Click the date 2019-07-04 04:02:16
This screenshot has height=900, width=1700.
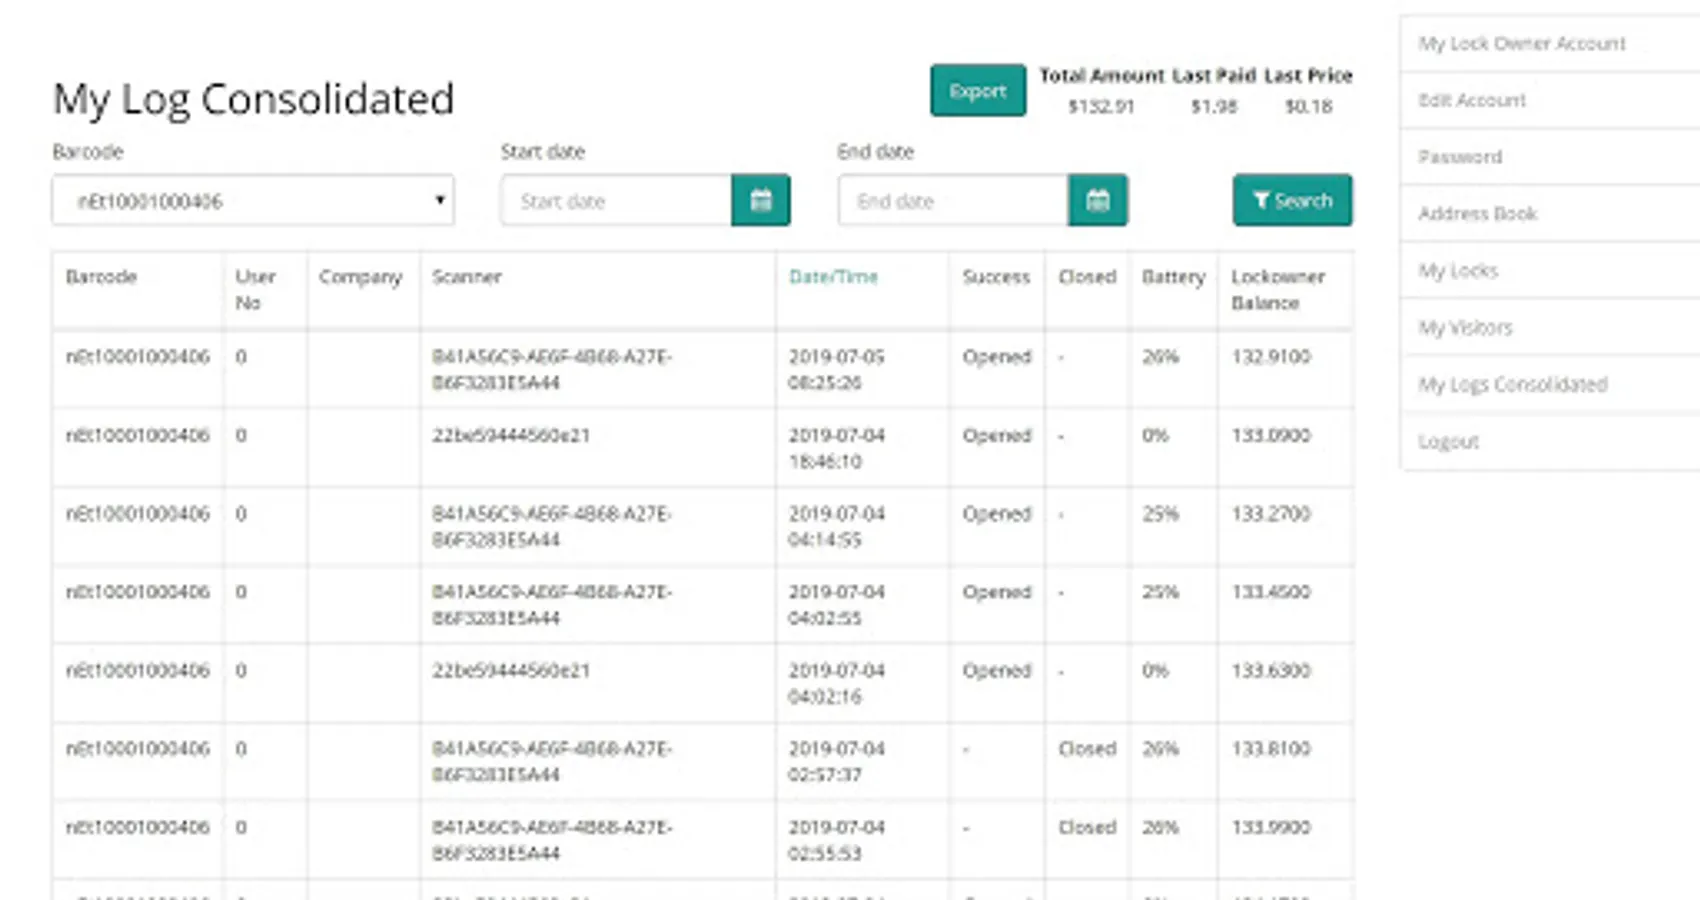pos(837,684)
